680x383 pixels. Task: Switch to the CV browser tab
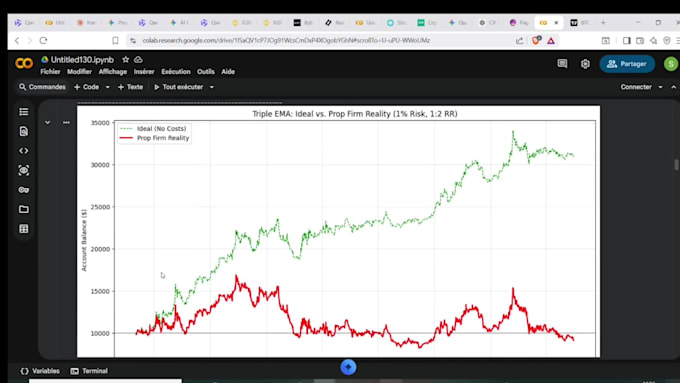pyautogui.click(x=487, y=23)
